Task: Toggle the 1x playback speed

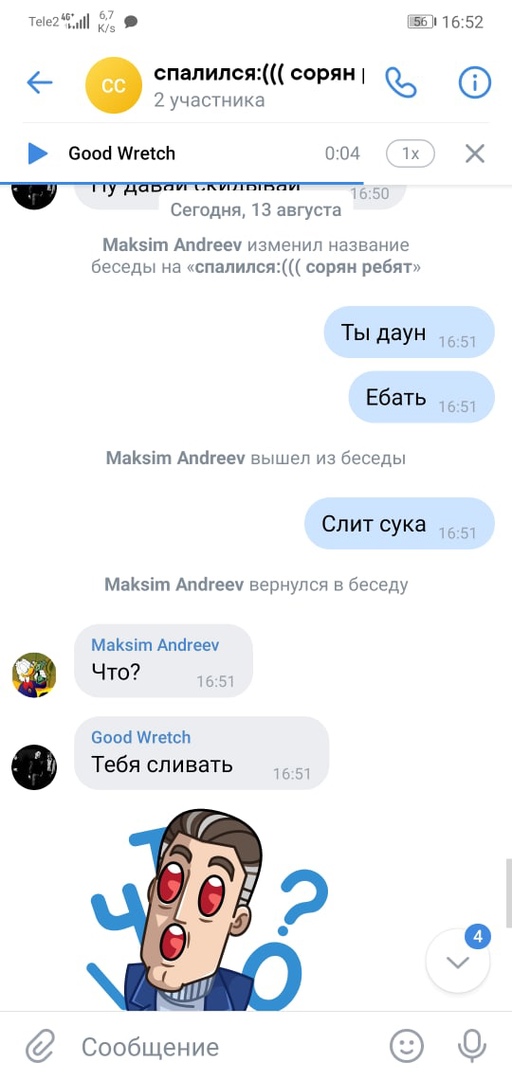Action: pos(410,154)
